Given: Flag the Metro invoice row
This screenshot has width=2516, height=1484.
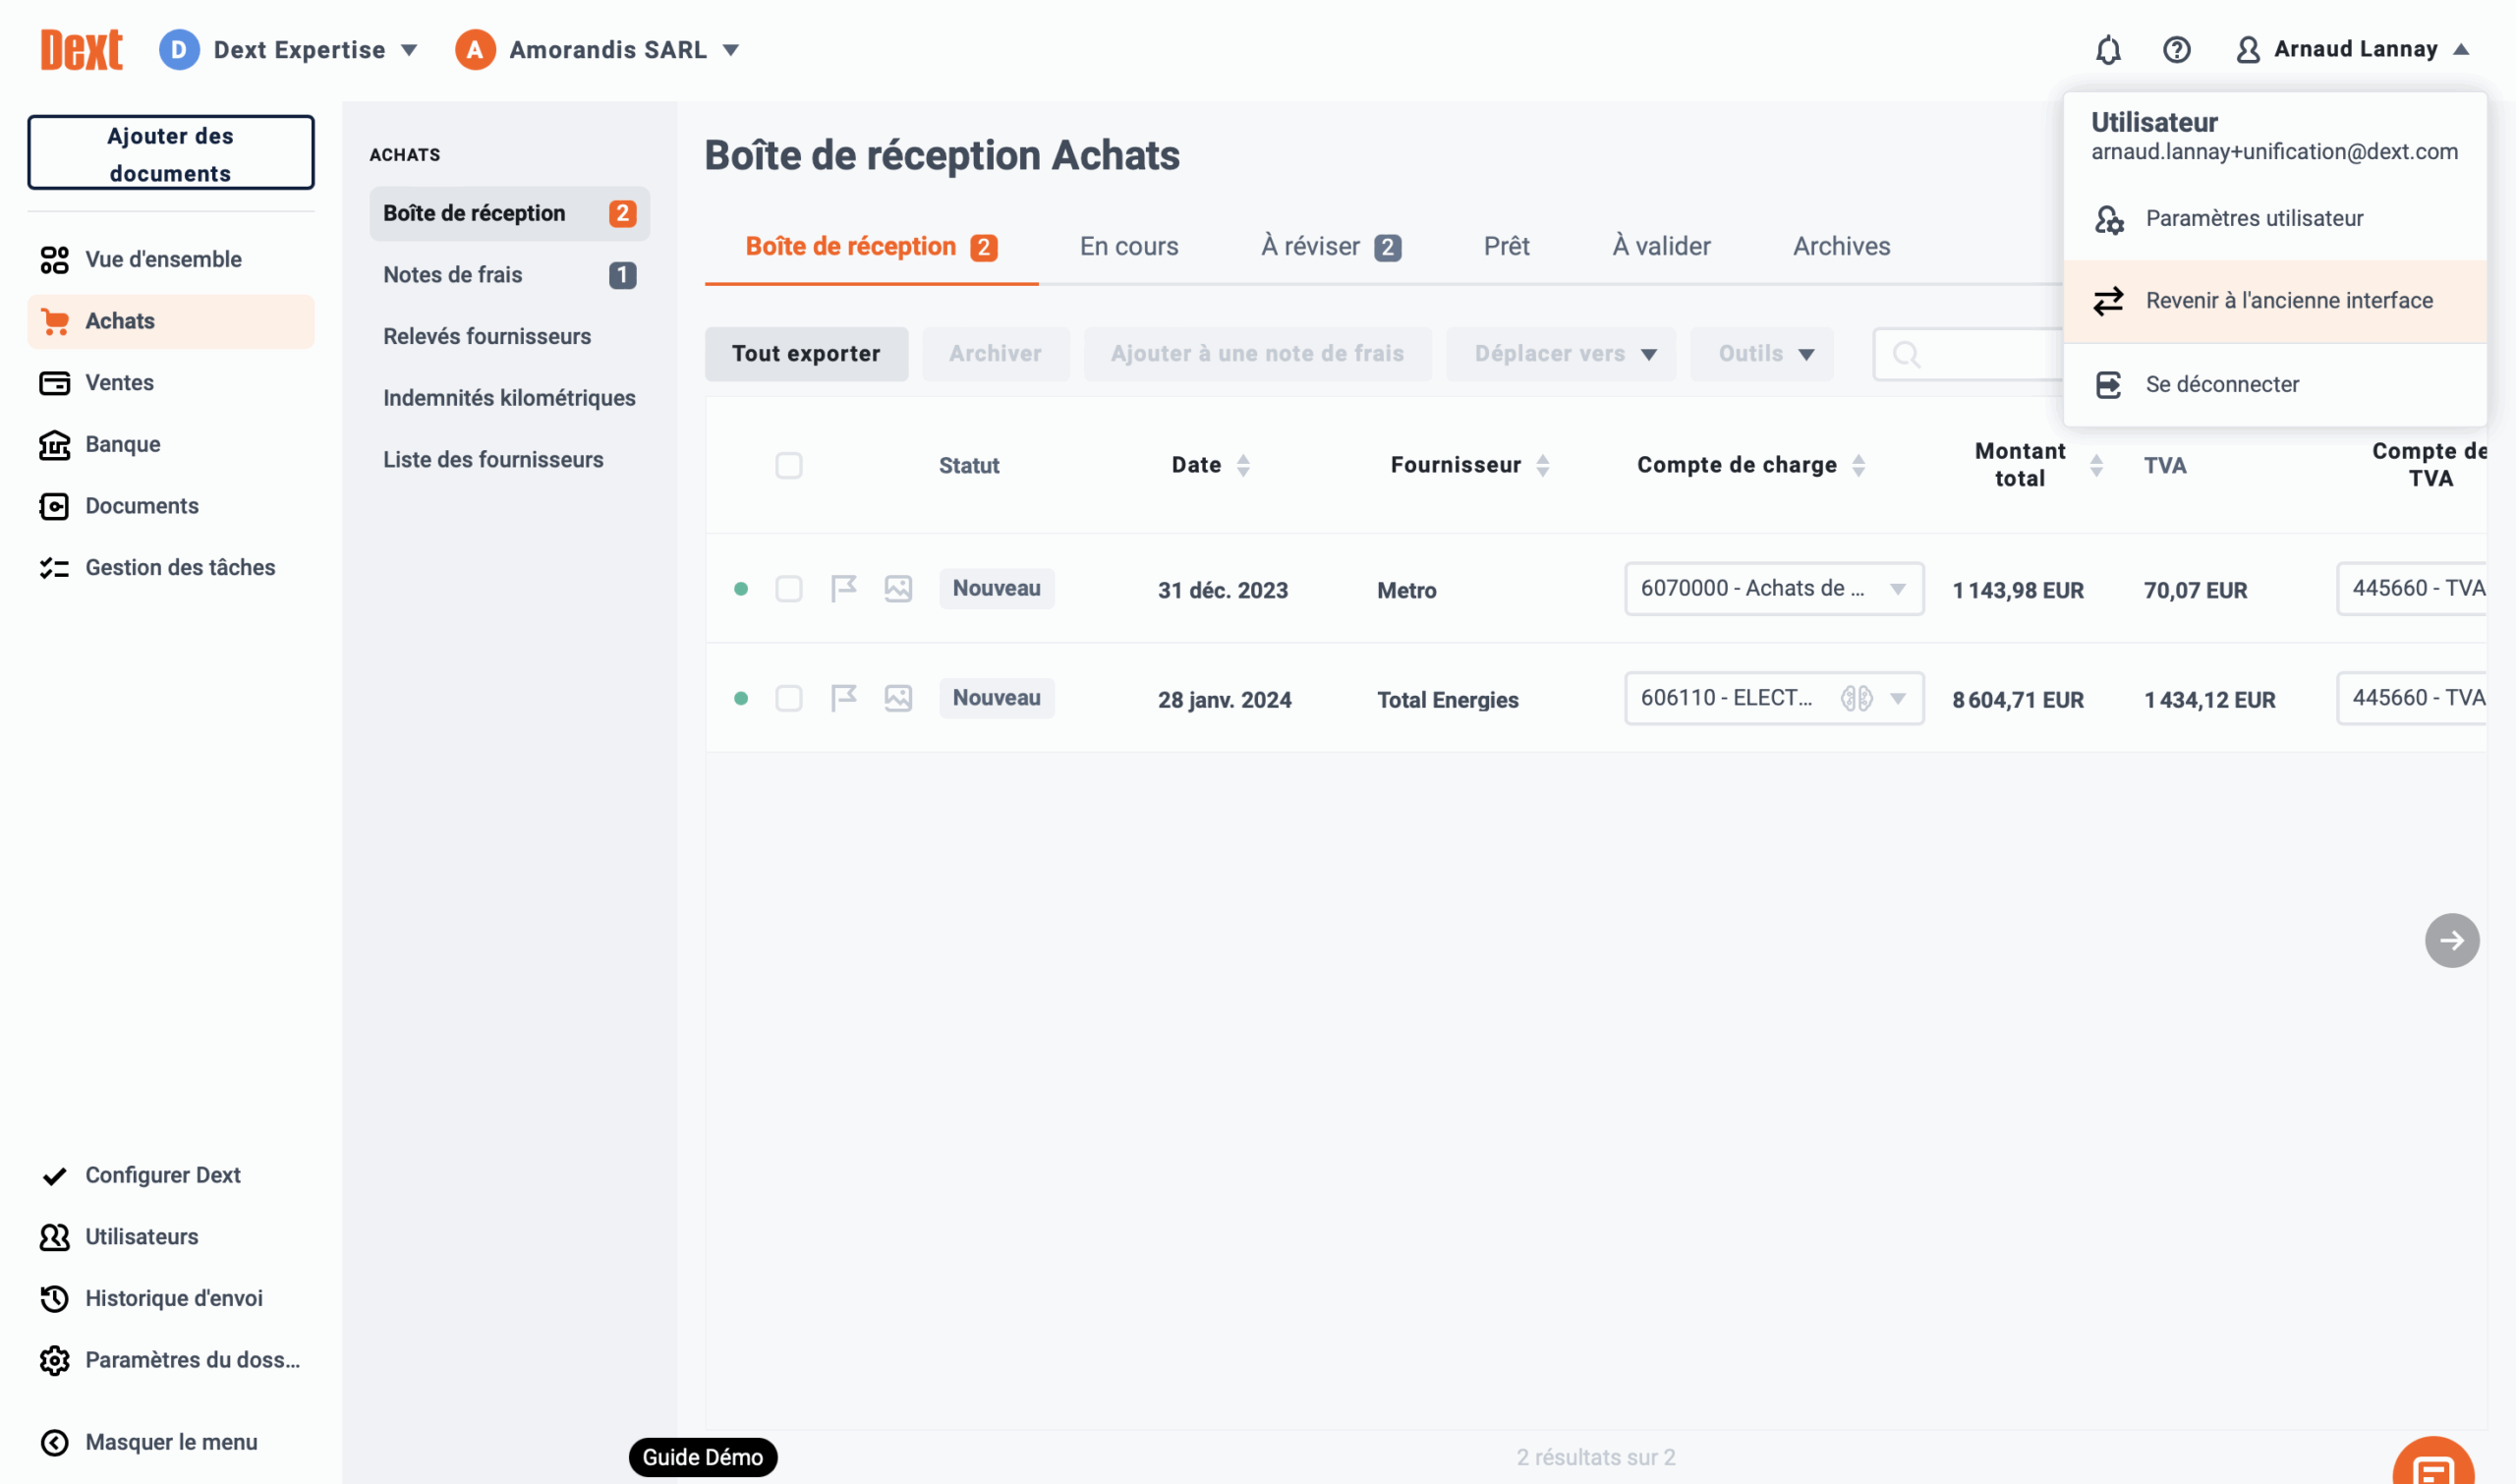Looking at the screenshot, I should (x=844, y=588).
